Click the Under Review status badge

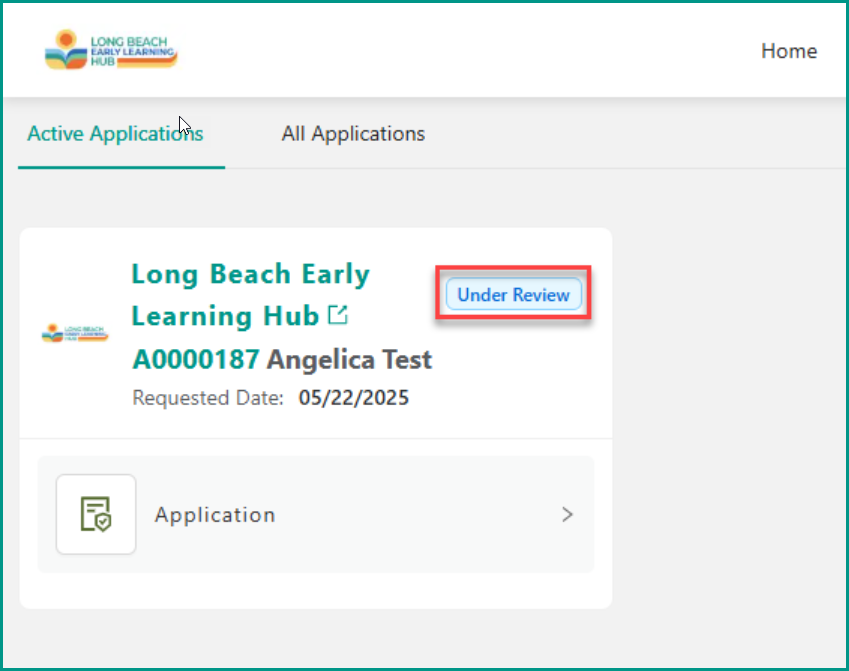click(x=513, y=295)
